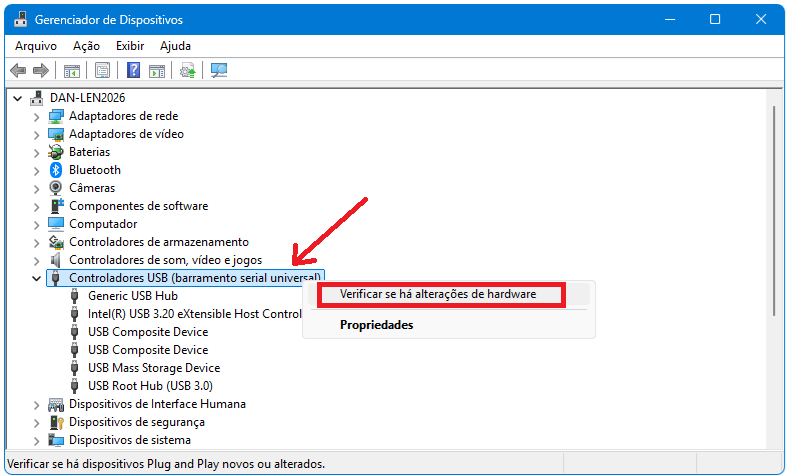Select the DAN-LEN2026 label

88,98
